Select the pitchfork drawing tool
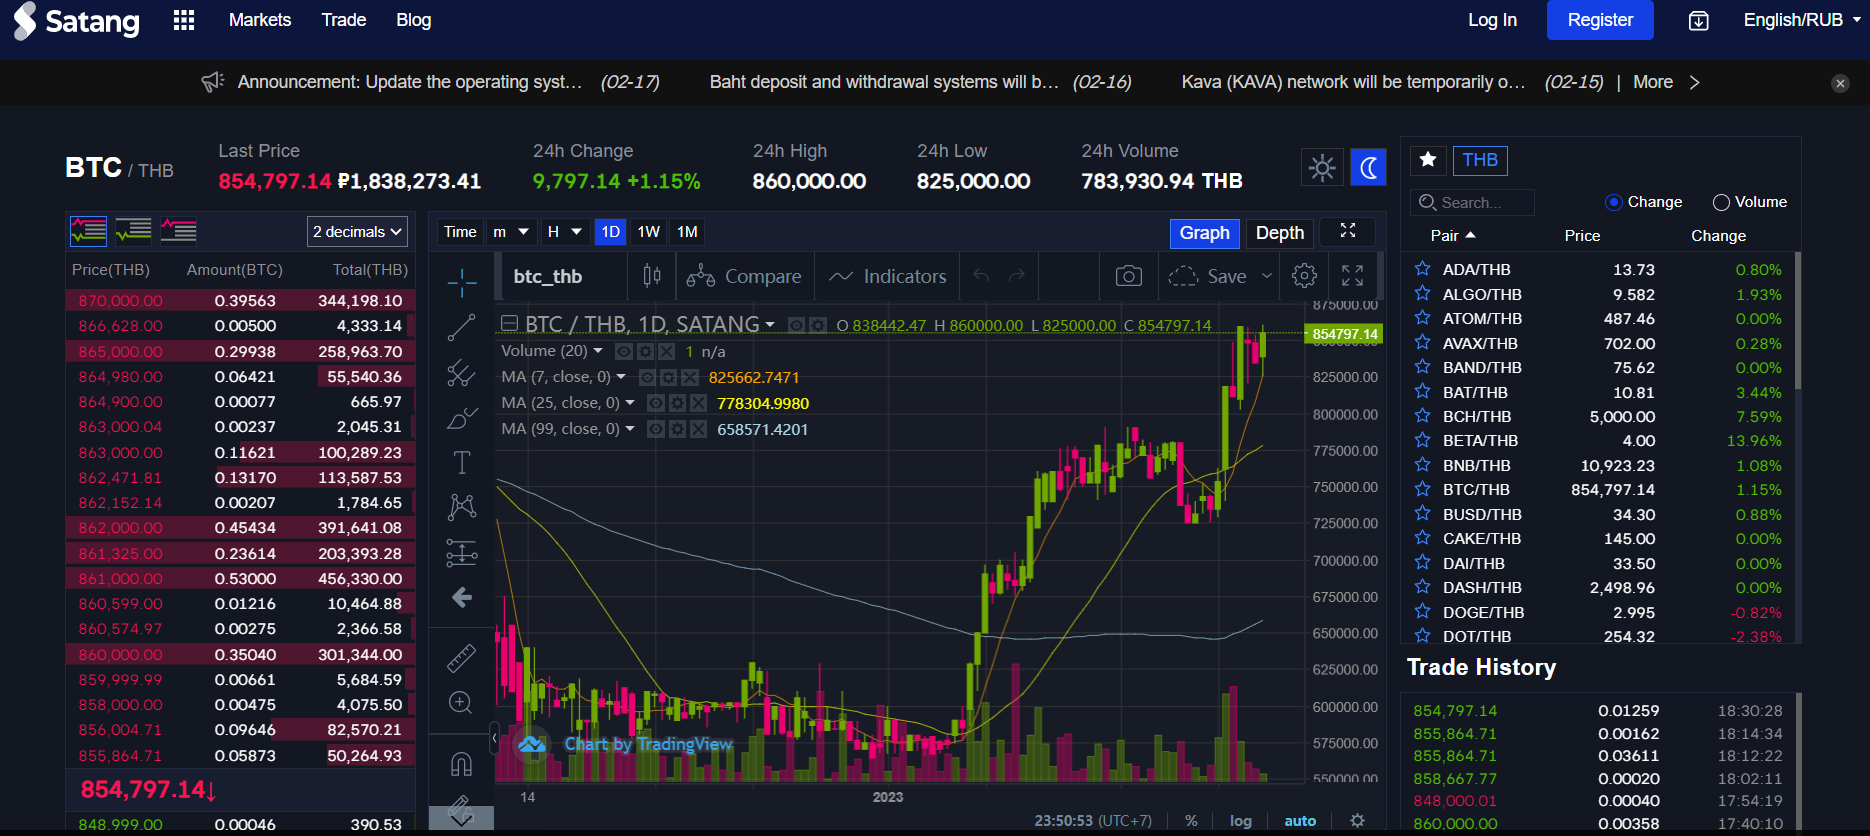 click(x=461, y=373)
